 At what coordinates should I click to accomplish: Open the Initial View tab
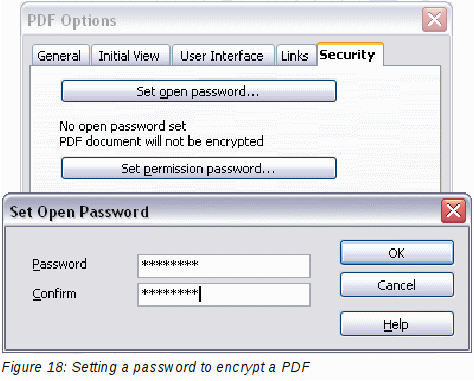(130, 55)
